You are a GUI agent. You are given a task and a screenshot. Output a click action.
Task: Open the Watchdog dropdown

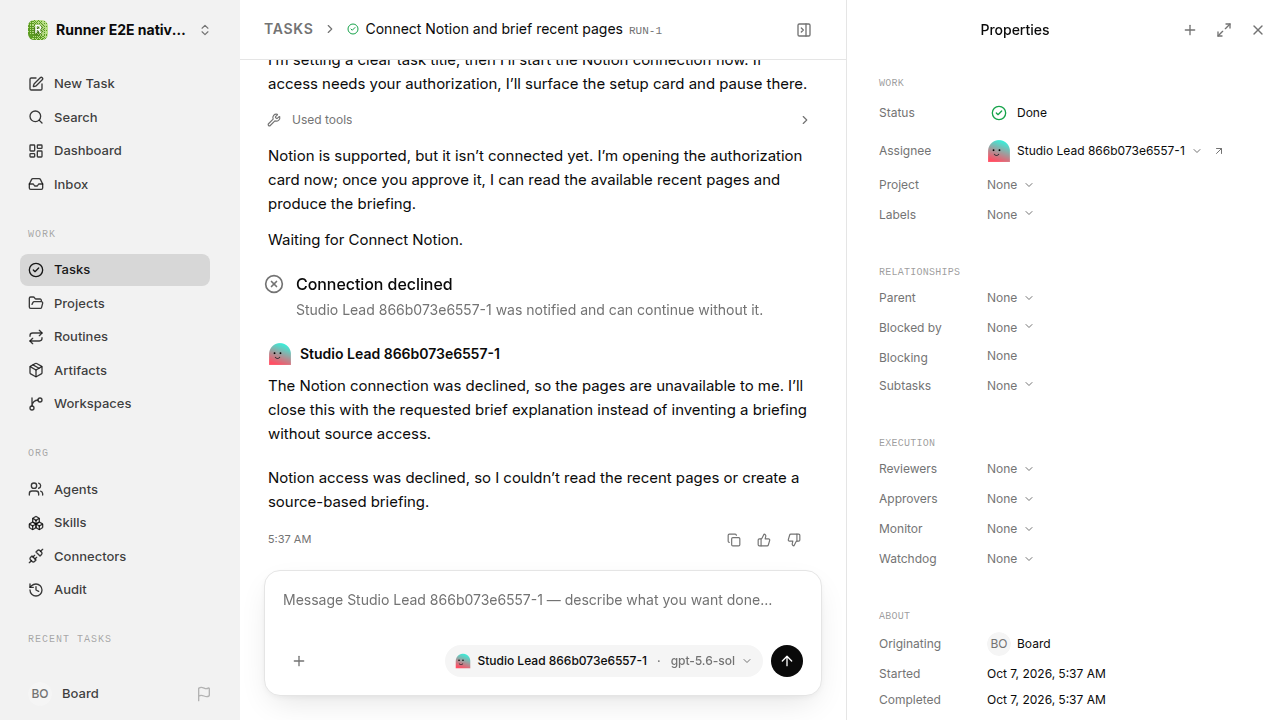[1010, 559]
